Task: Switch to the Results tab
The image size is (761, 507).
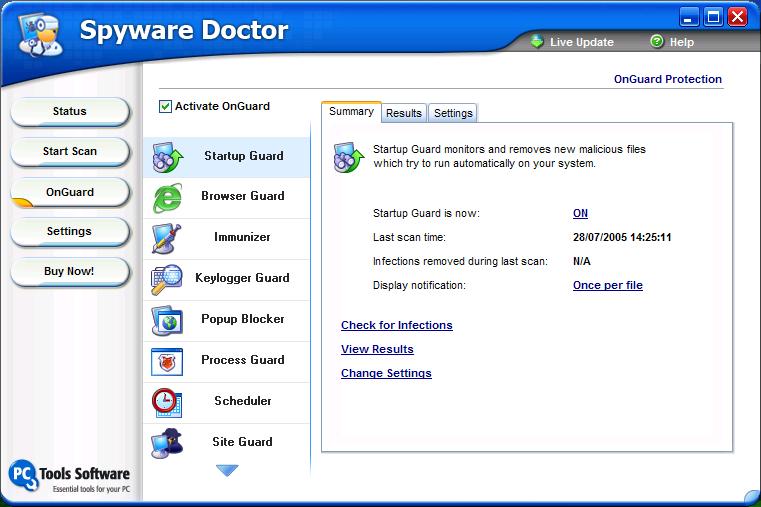Action: tap(404, 113)
